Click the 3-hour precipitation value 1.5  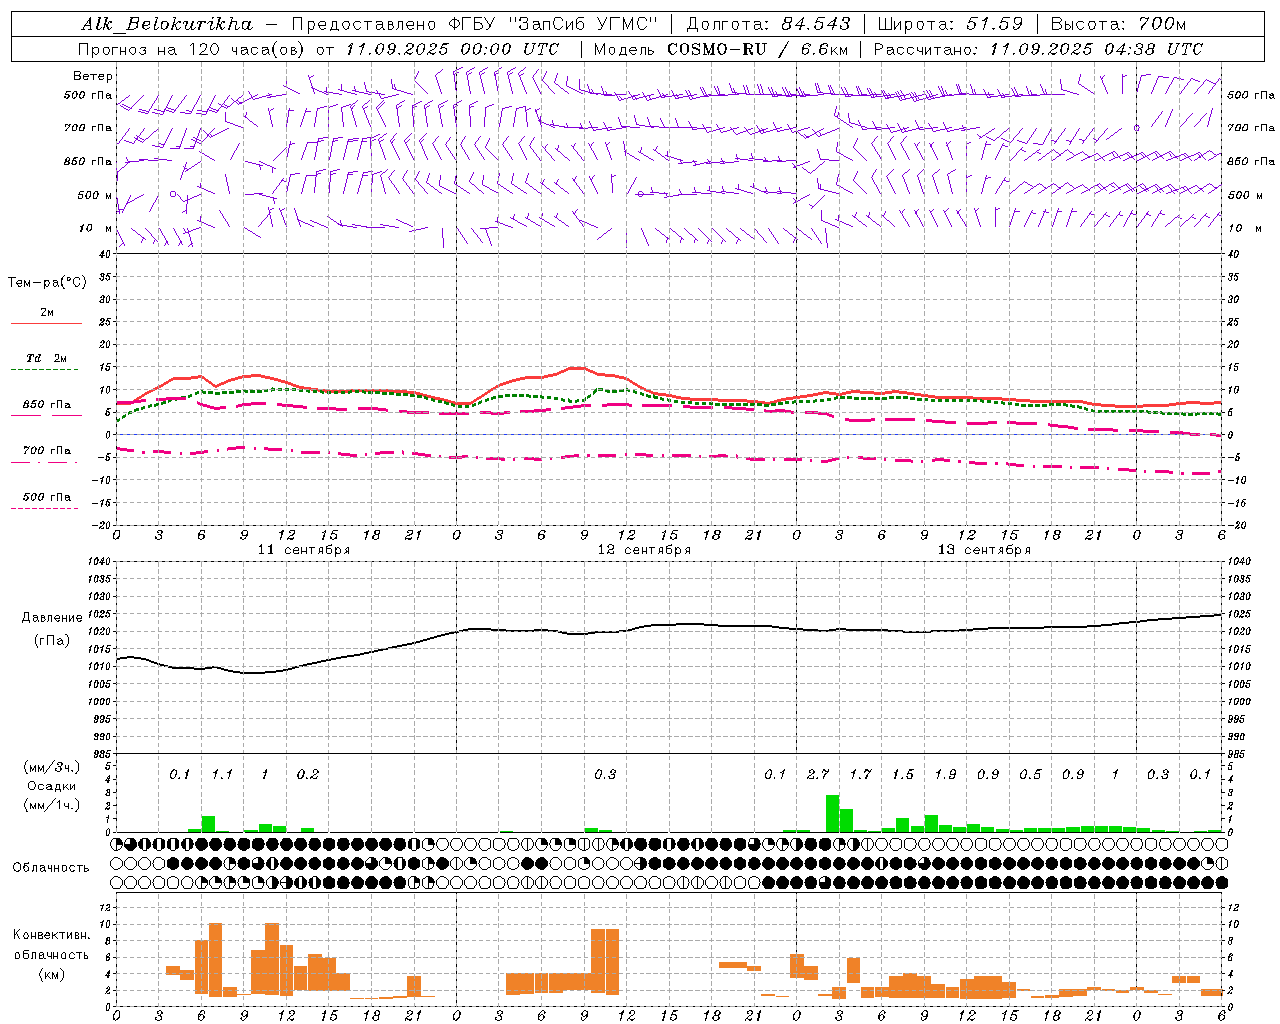click(903, 775)
